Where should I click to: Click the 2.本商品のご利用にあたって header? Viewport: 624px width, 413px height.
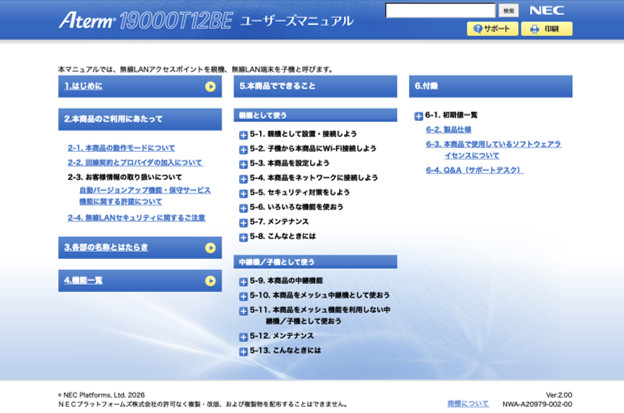coord(140,119)
